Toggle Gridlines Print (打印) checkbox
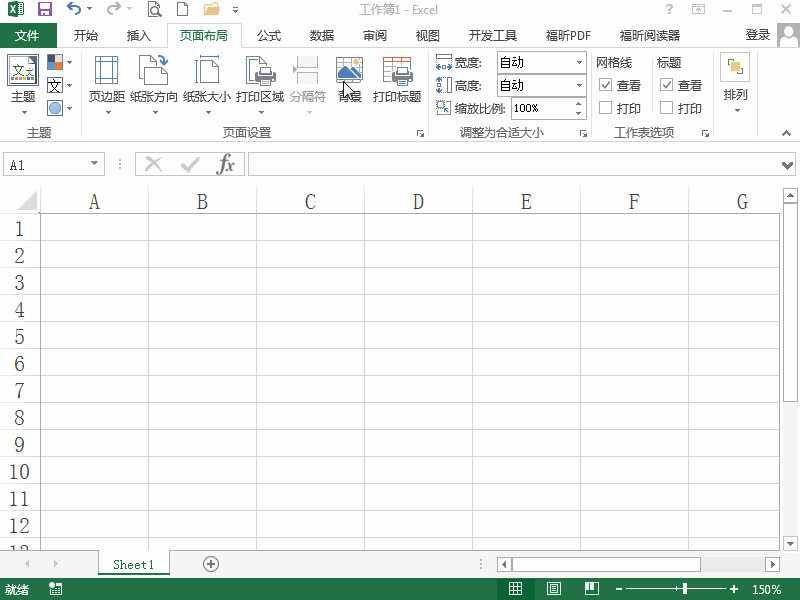Image resolution: width=800 pixels, height=600 pixels. pyautogui.click(x=605, y=108)
